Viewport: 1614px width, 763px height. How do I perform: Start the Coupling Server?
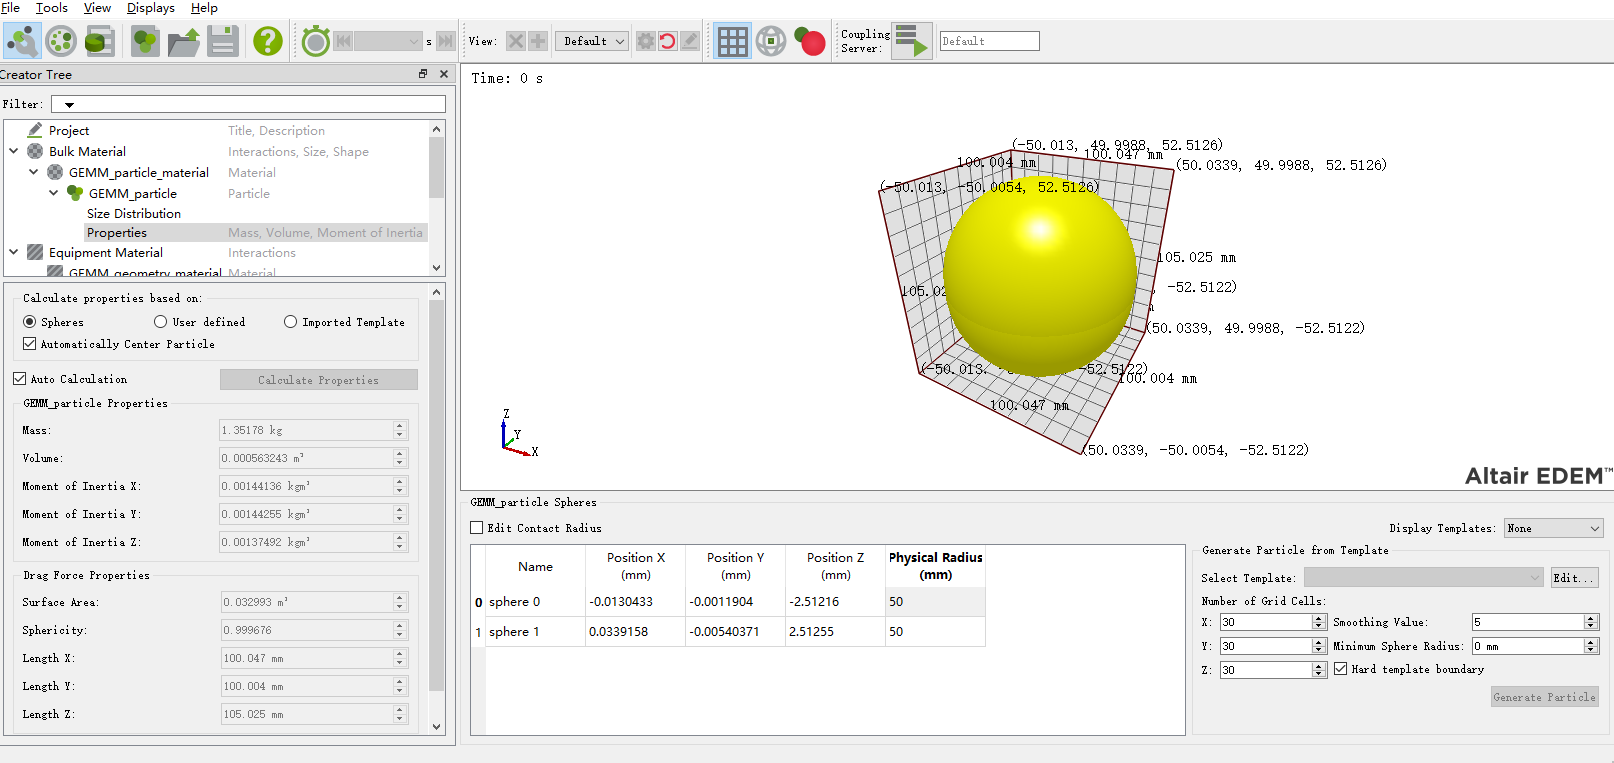911,41
